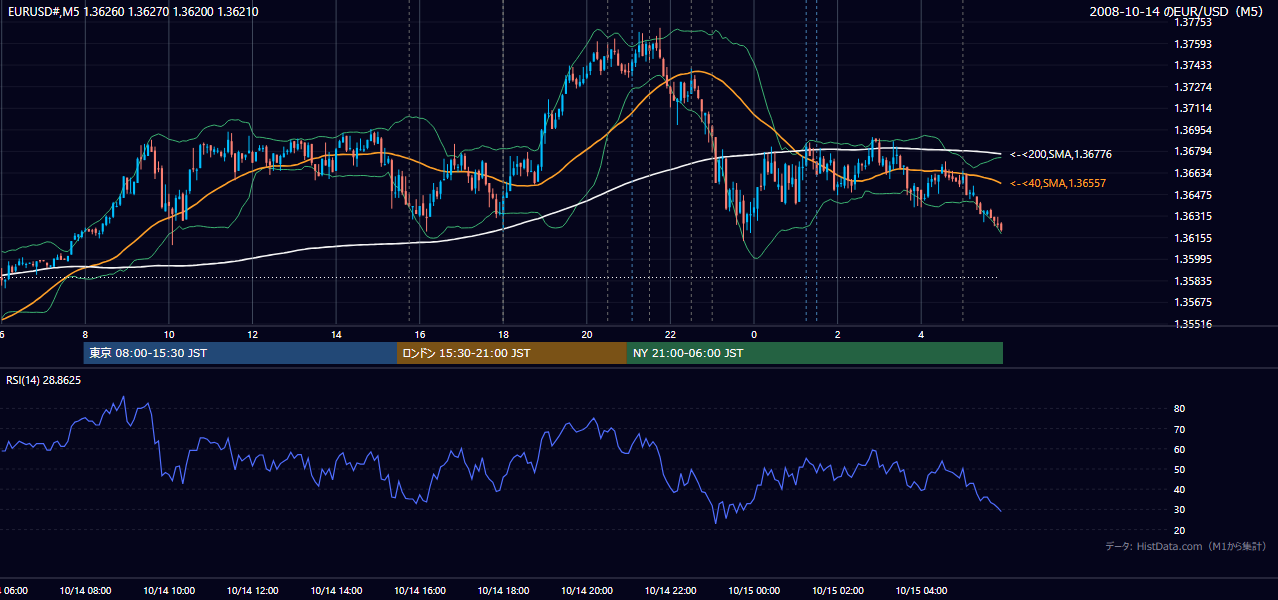Click the 2008-10-14 EUR/USD (M5) title
This screenshot has width=1278, height=600.
(1178, 12)
